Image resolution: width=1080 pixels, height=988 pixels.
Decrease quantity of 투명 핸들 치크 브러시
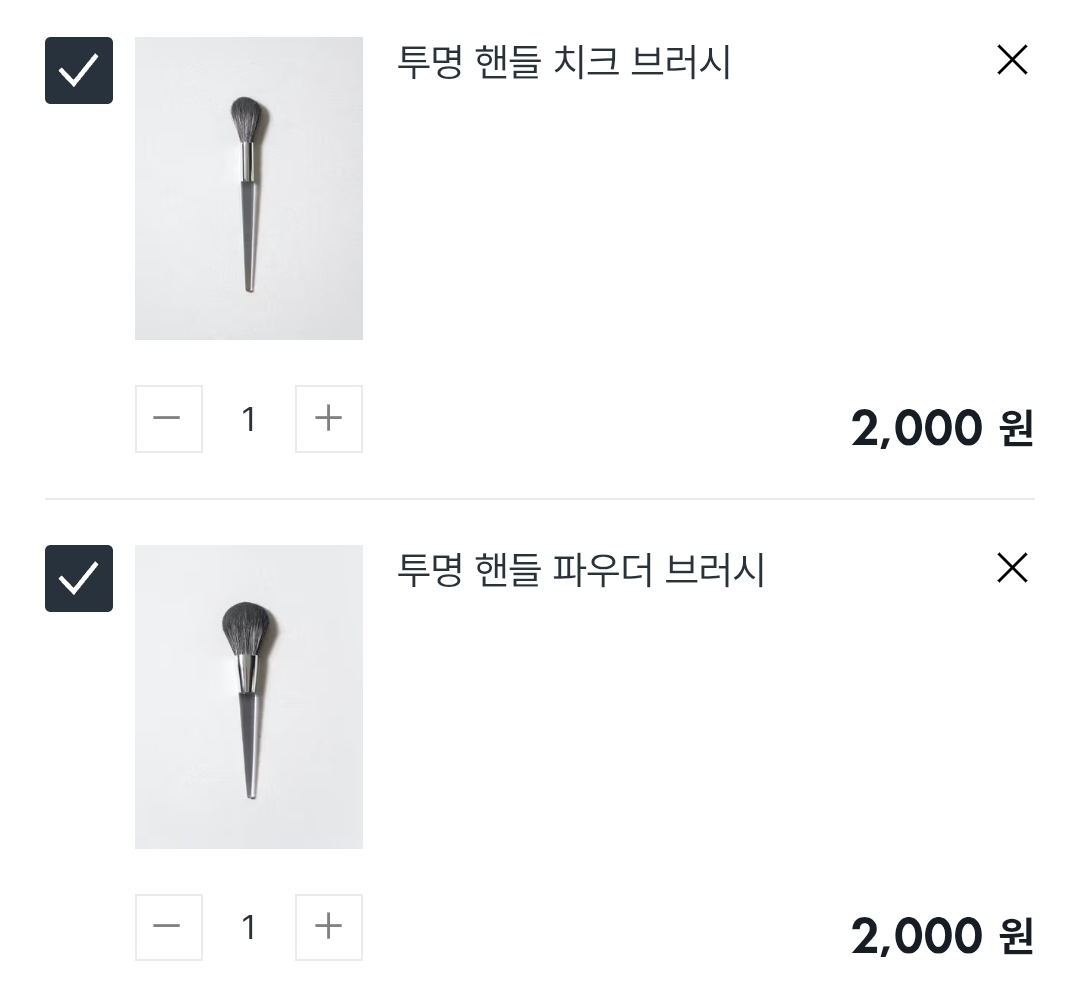168,419
